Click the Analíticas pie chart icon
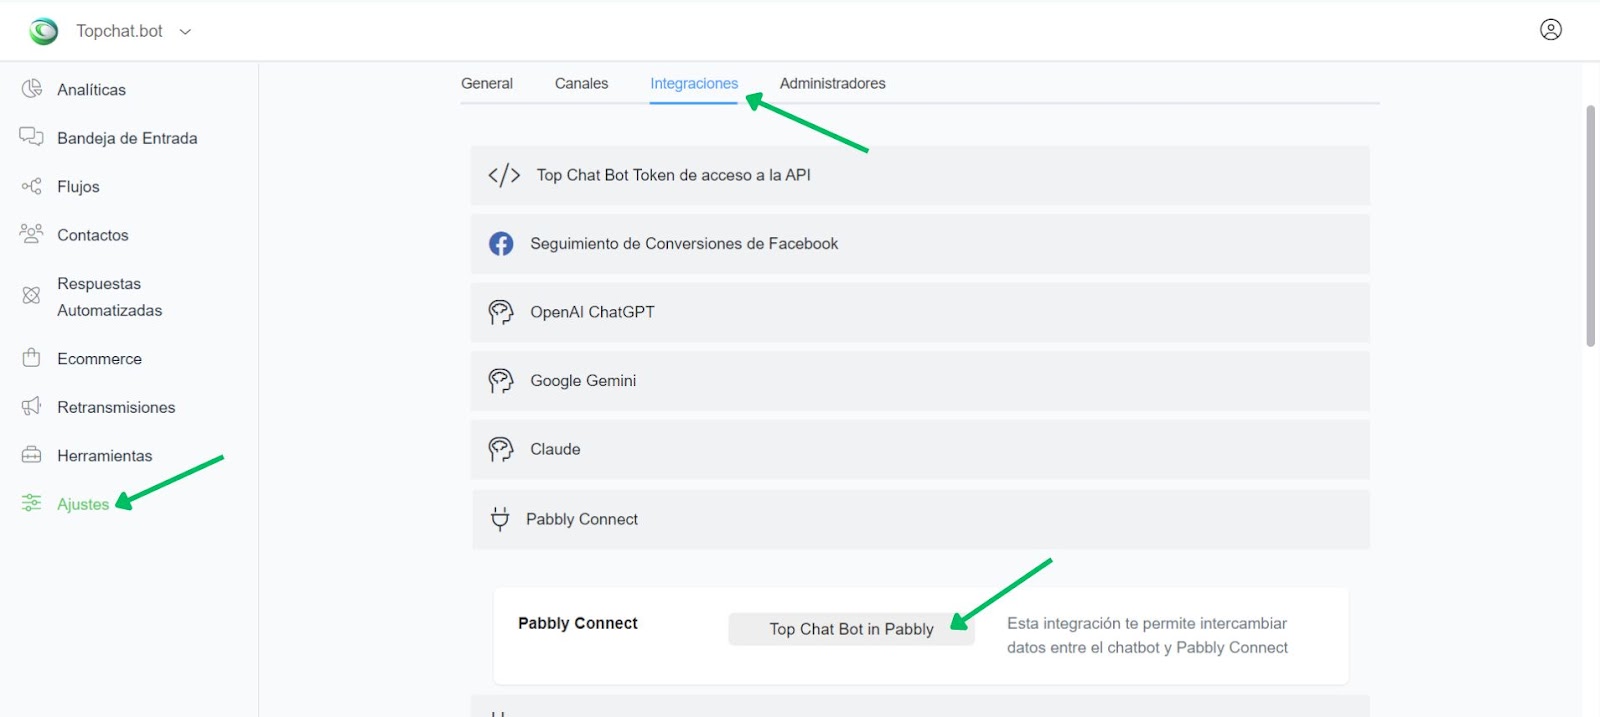 [x=32, y=89]
